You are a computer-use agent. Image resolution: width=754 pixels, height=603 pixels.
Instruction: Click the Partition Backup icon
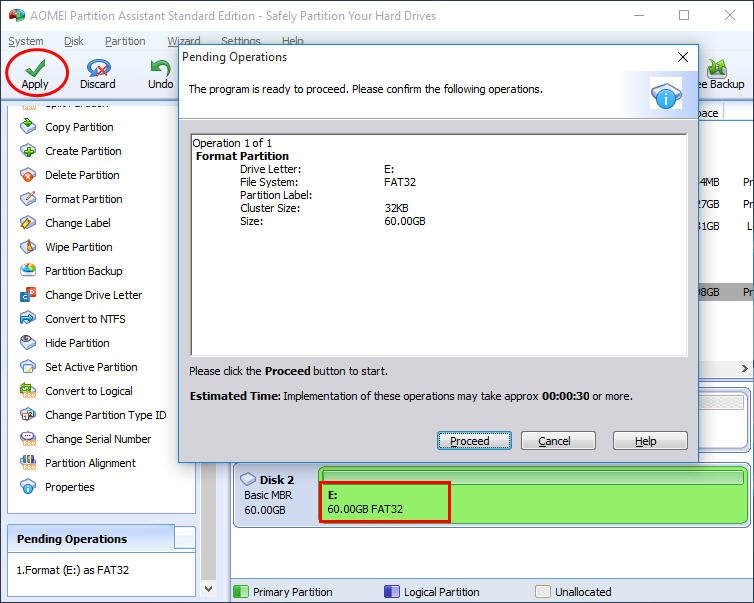(28, 271)
